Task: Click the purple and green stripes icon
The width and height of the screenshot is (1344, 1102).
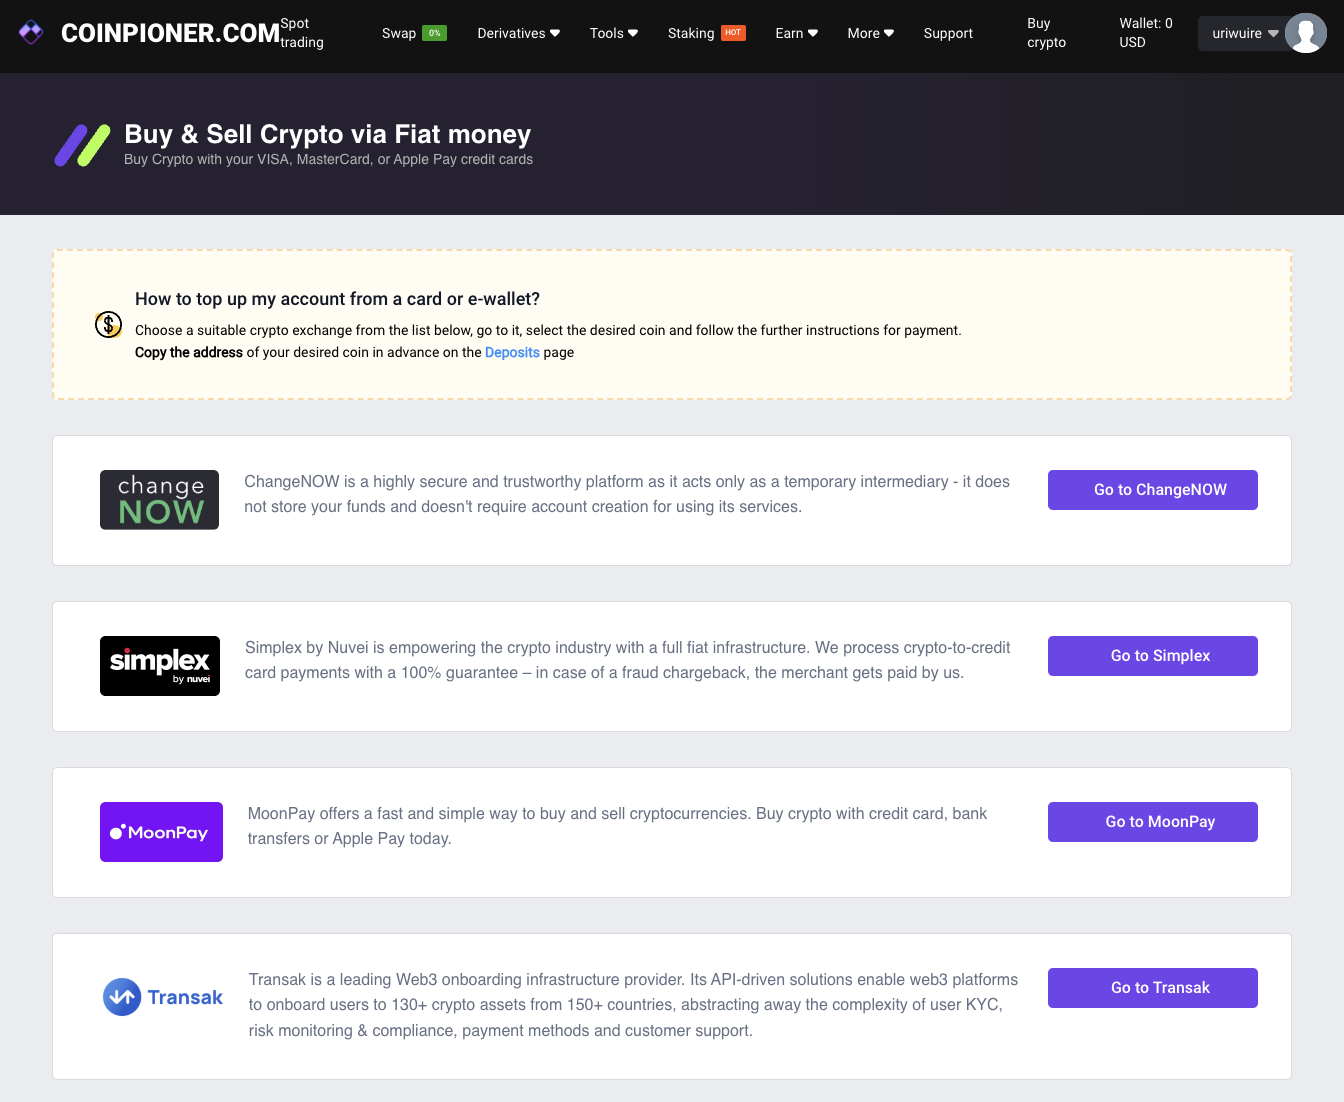Action: coord(82,146)
